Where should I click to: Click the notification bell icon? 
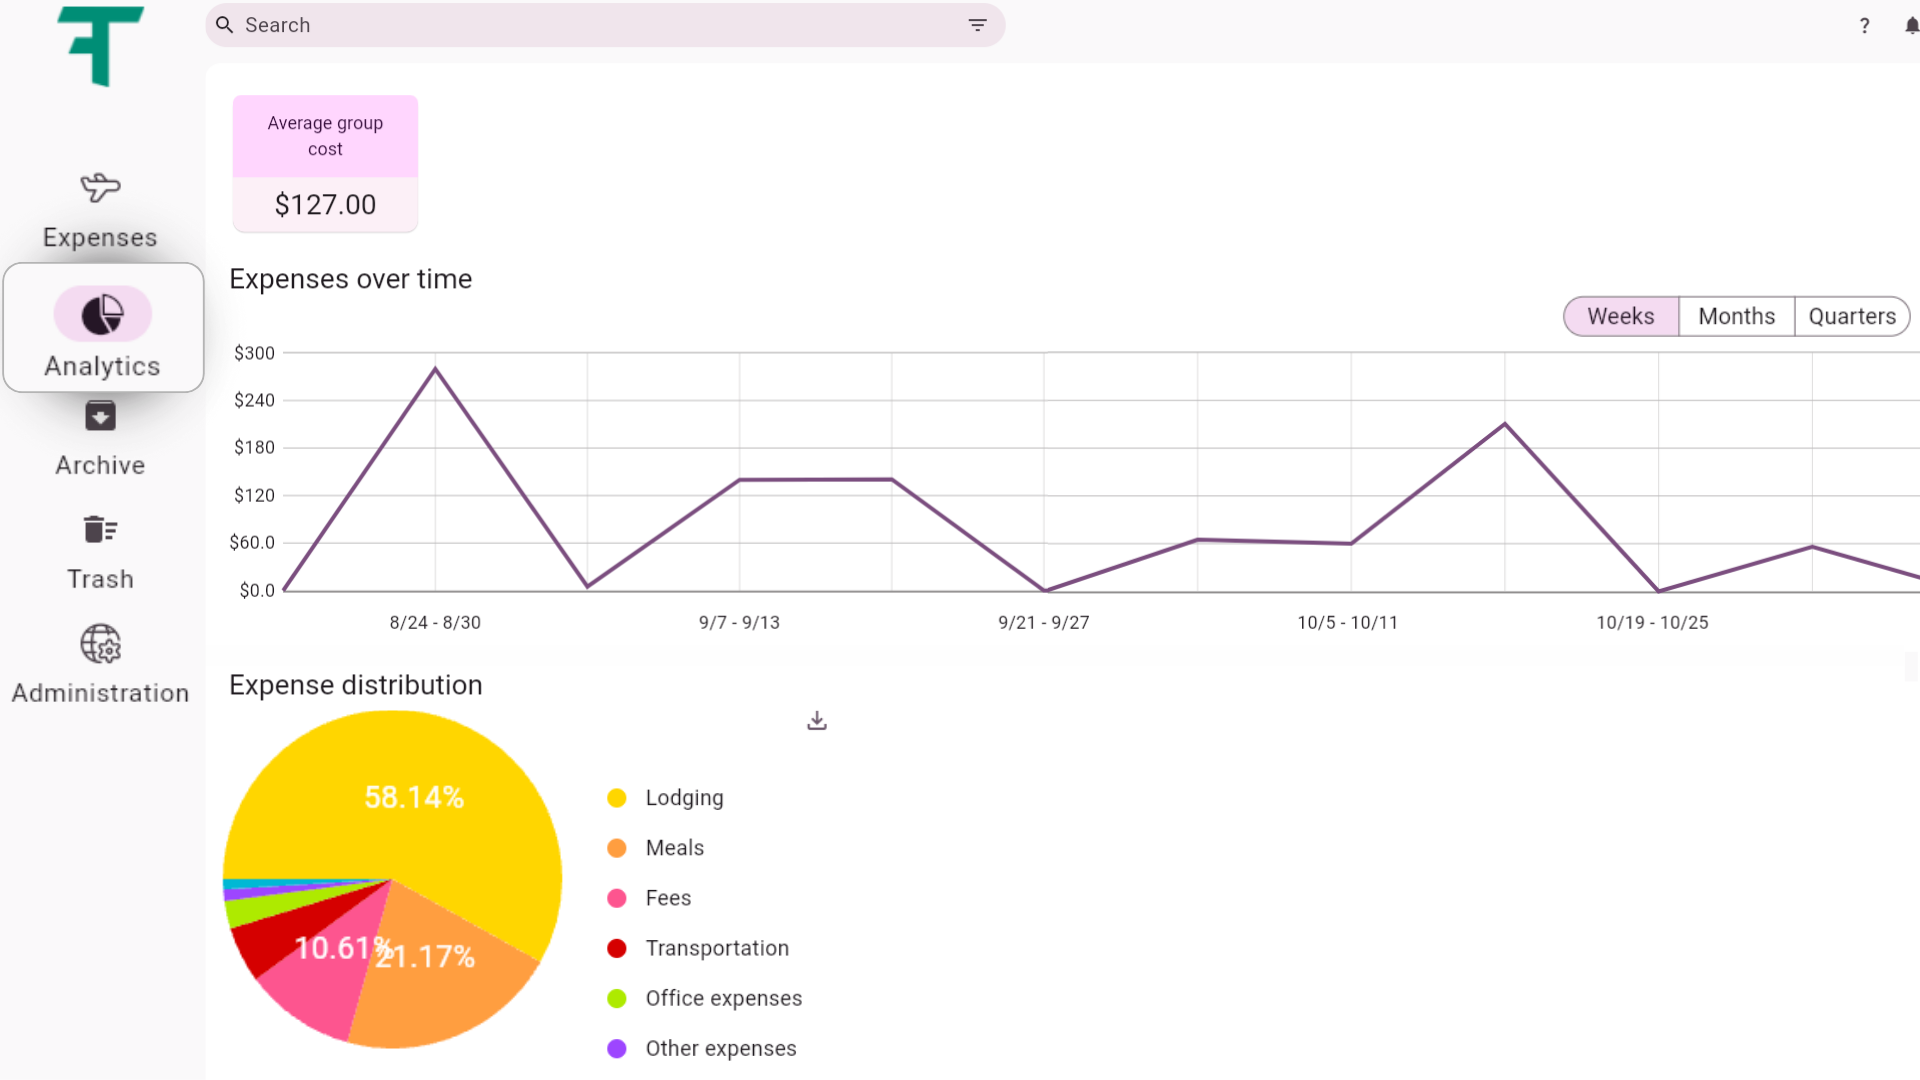(1912, 25)
